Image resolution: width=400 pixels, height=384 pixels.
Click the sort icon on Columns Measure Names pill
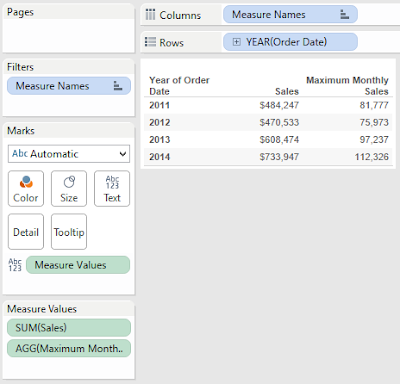click(x=344, y=14)
